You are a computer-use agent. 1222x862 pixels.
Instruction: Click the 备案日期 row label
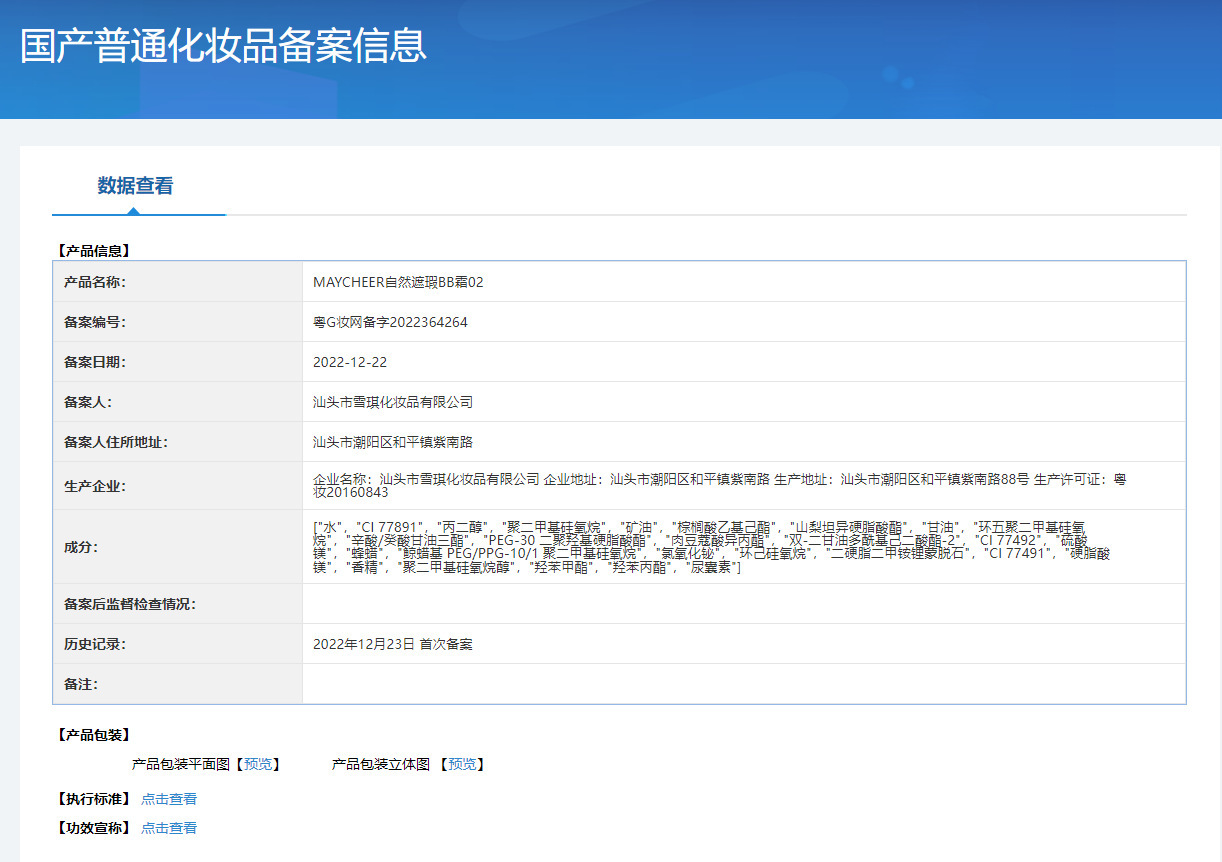pyautogui.click(x=95, y=362)
